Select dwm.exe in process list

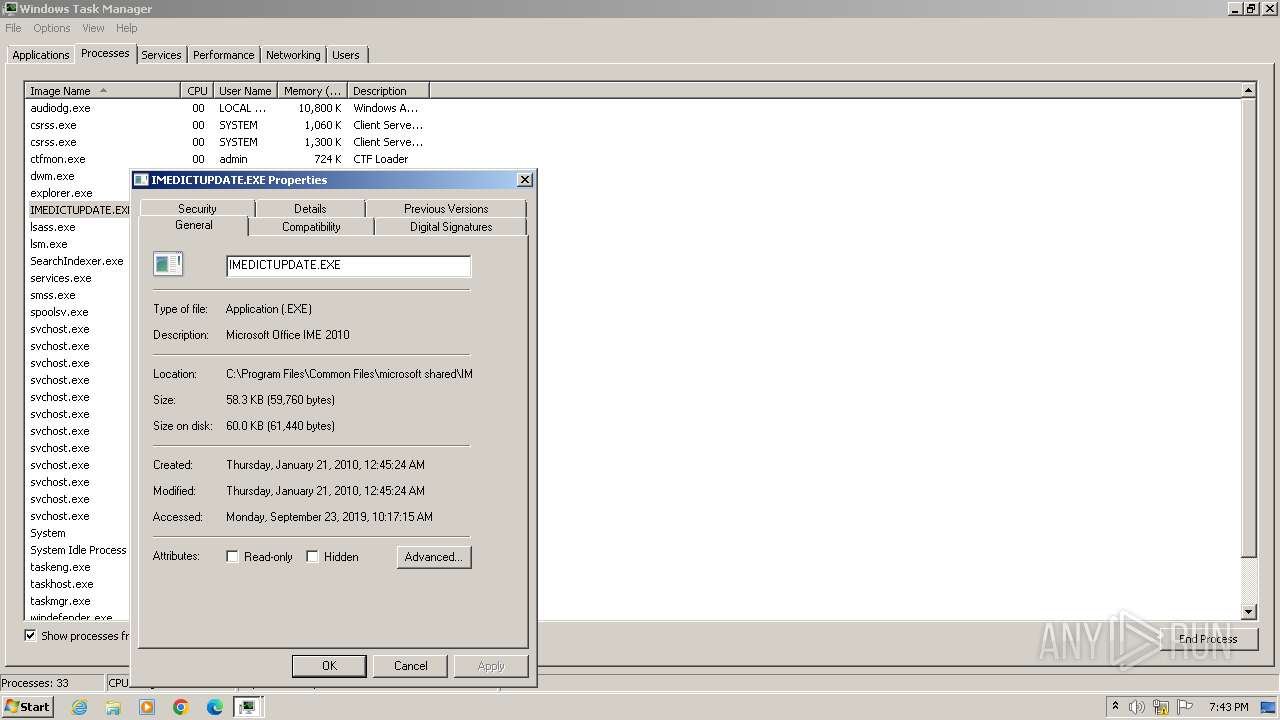(52, 176)
